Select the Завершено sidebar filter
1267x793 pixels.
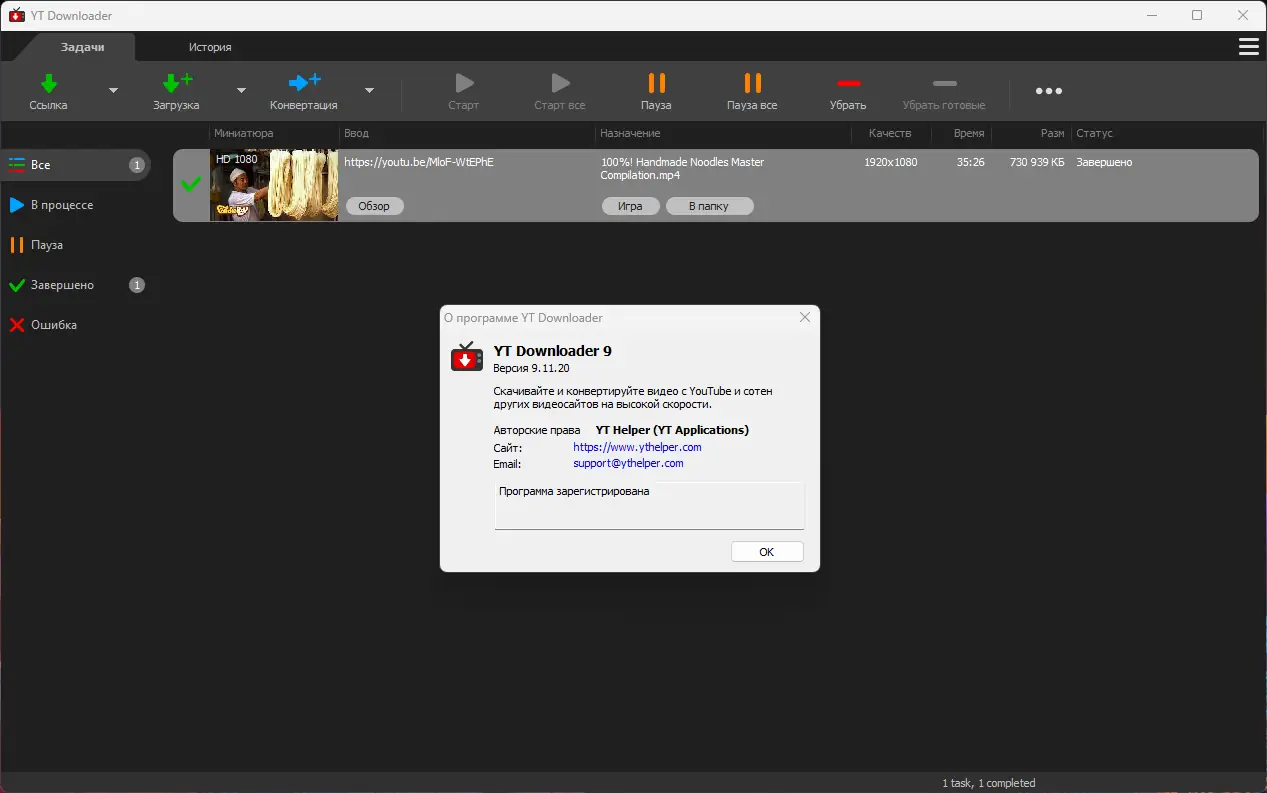pyautogui.click(x=76, y=285)
